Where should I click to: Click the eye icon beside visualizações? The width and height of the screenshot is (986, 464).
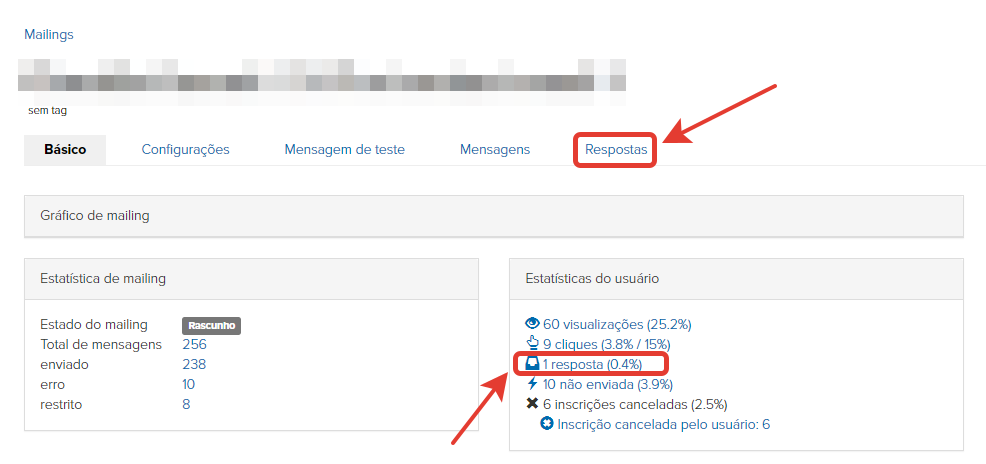[x=532, y=324]
